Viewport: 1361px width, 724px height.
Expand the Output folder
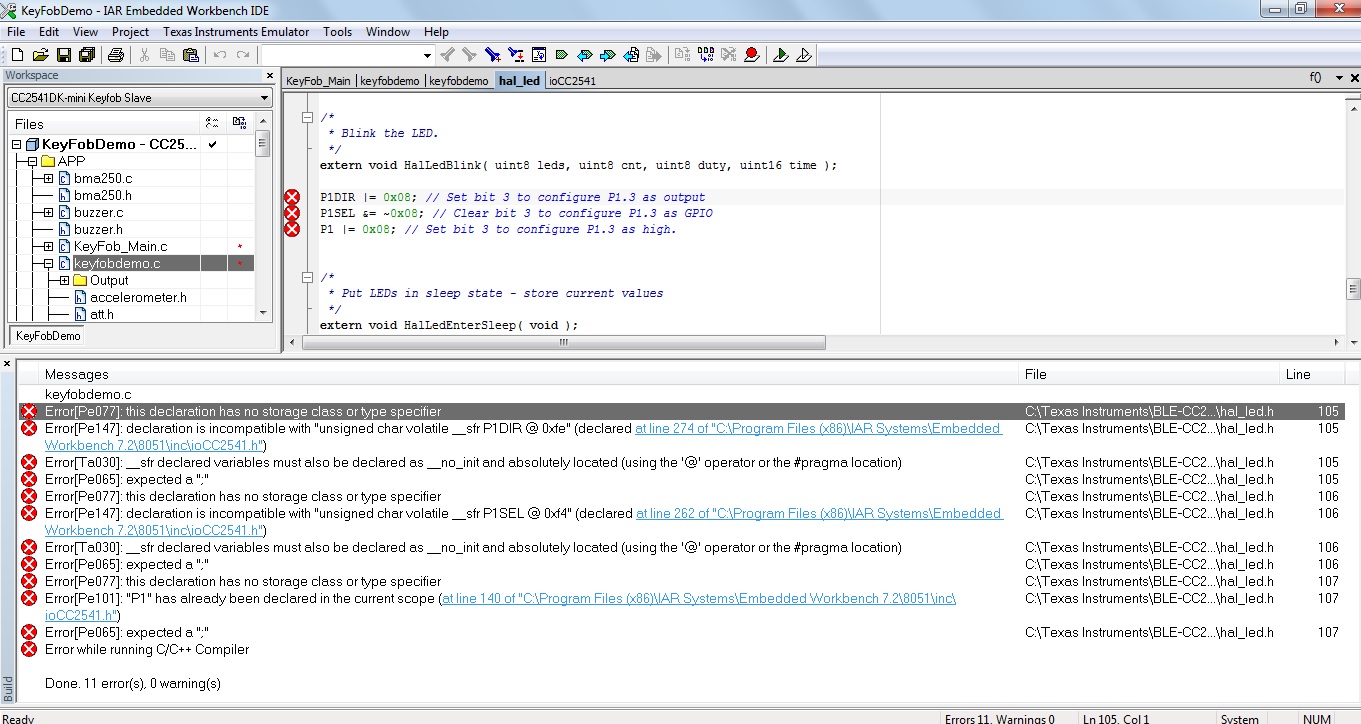[64, 281]
